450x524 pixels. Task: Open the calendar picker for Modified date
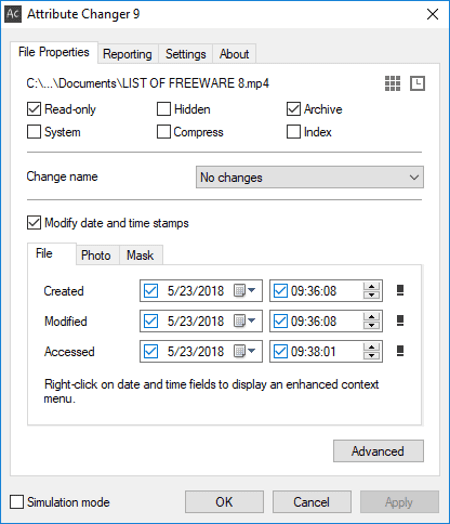(x=244, y=321)
